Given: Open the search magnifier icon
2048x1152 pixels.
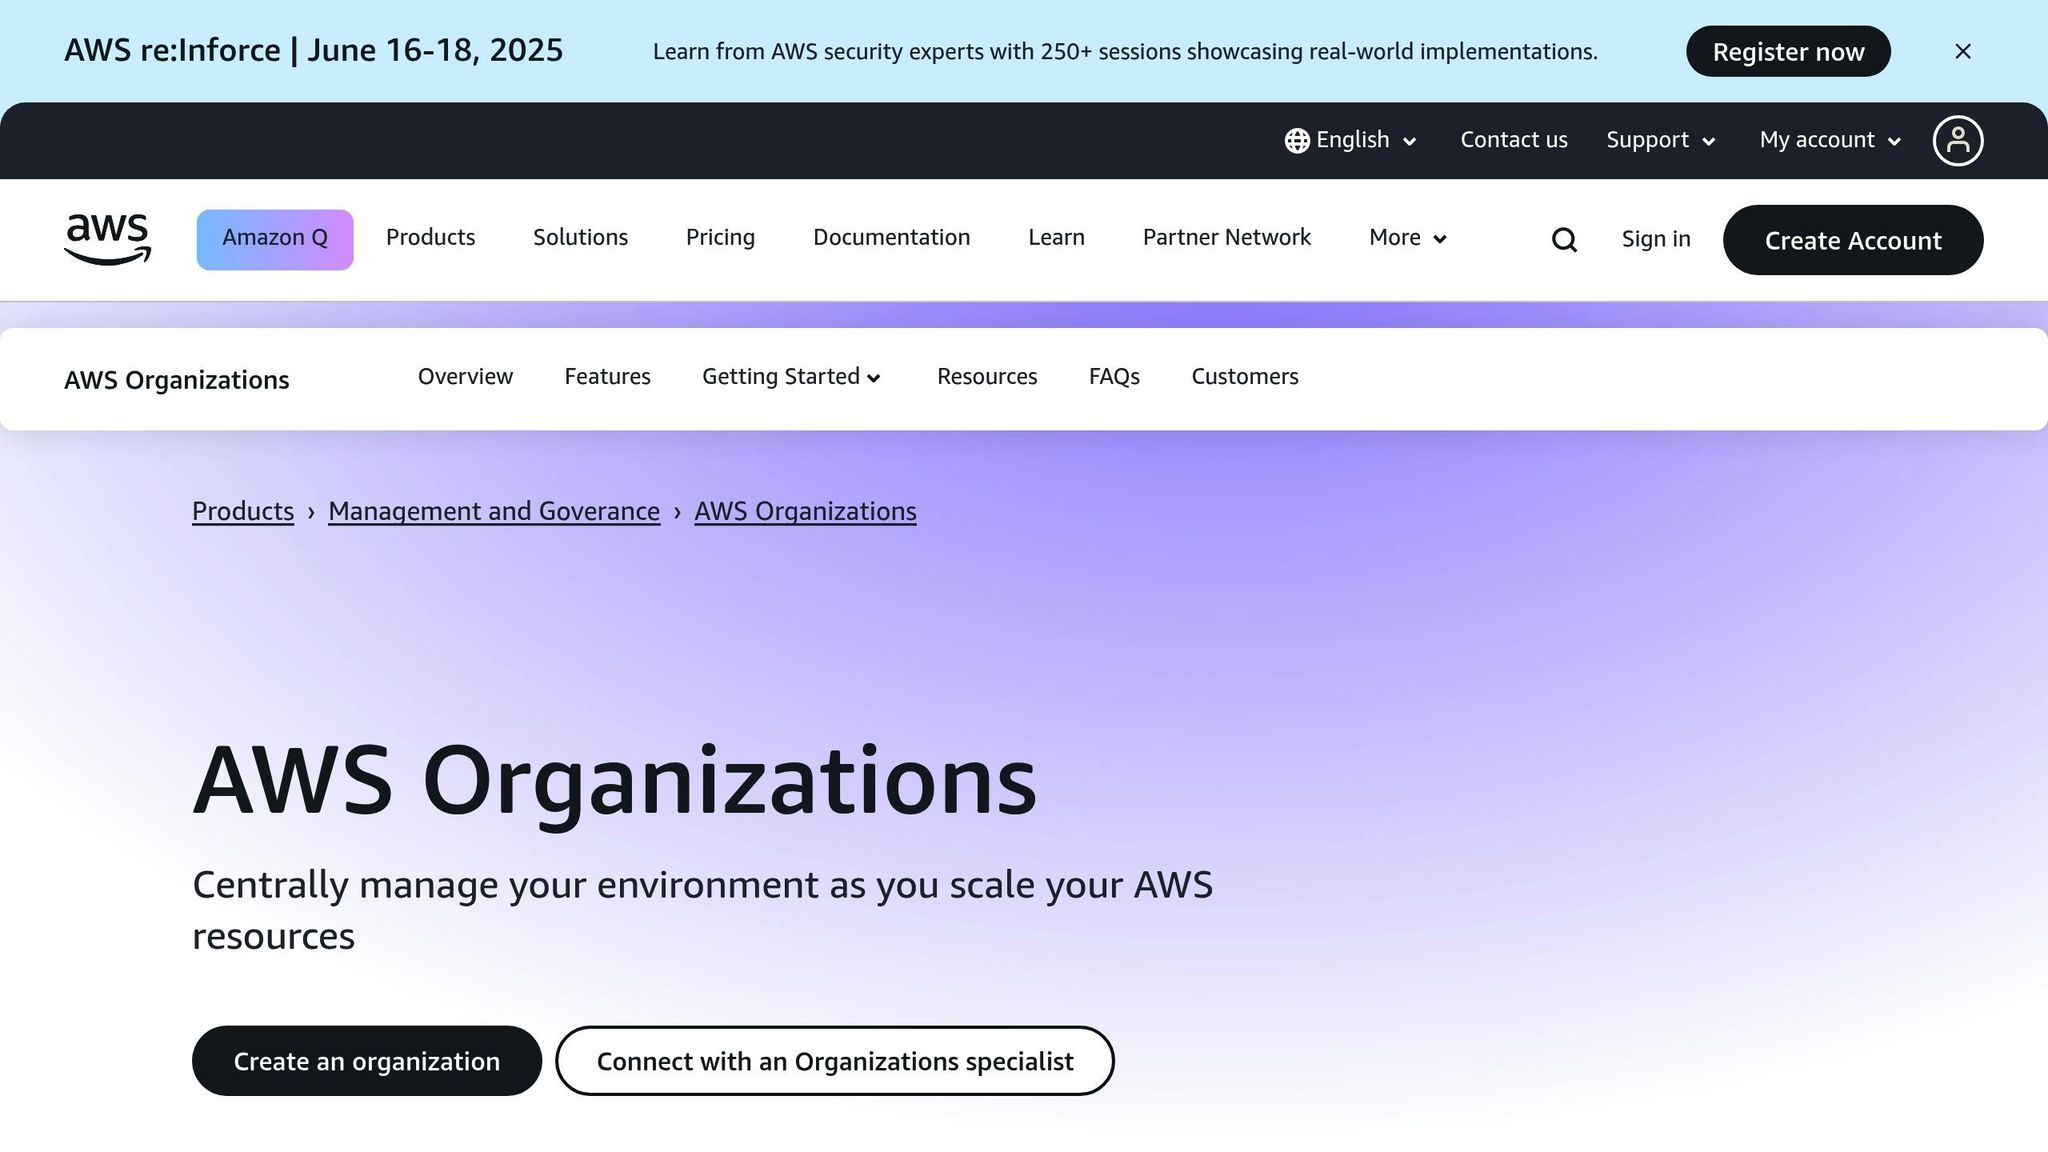Looking at the screenshot, I should tap(1564, 240).
